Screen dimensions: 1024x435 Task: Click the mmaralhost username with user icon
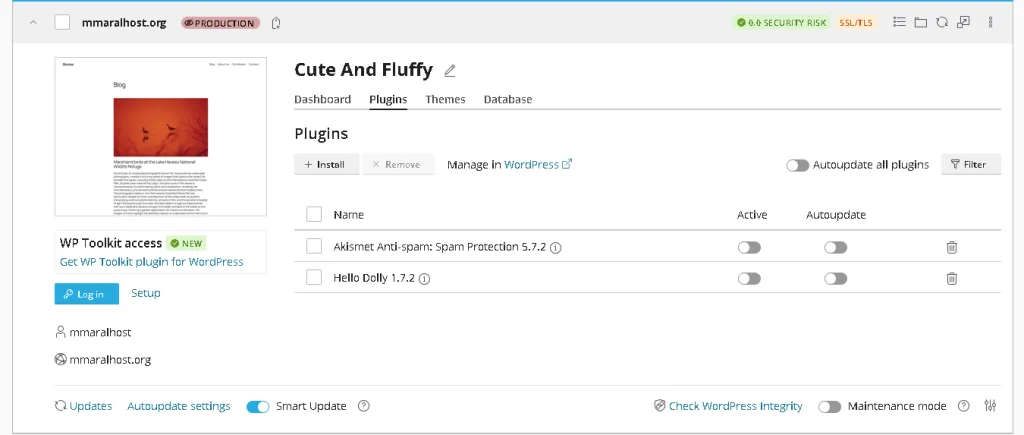click(93, 332)
